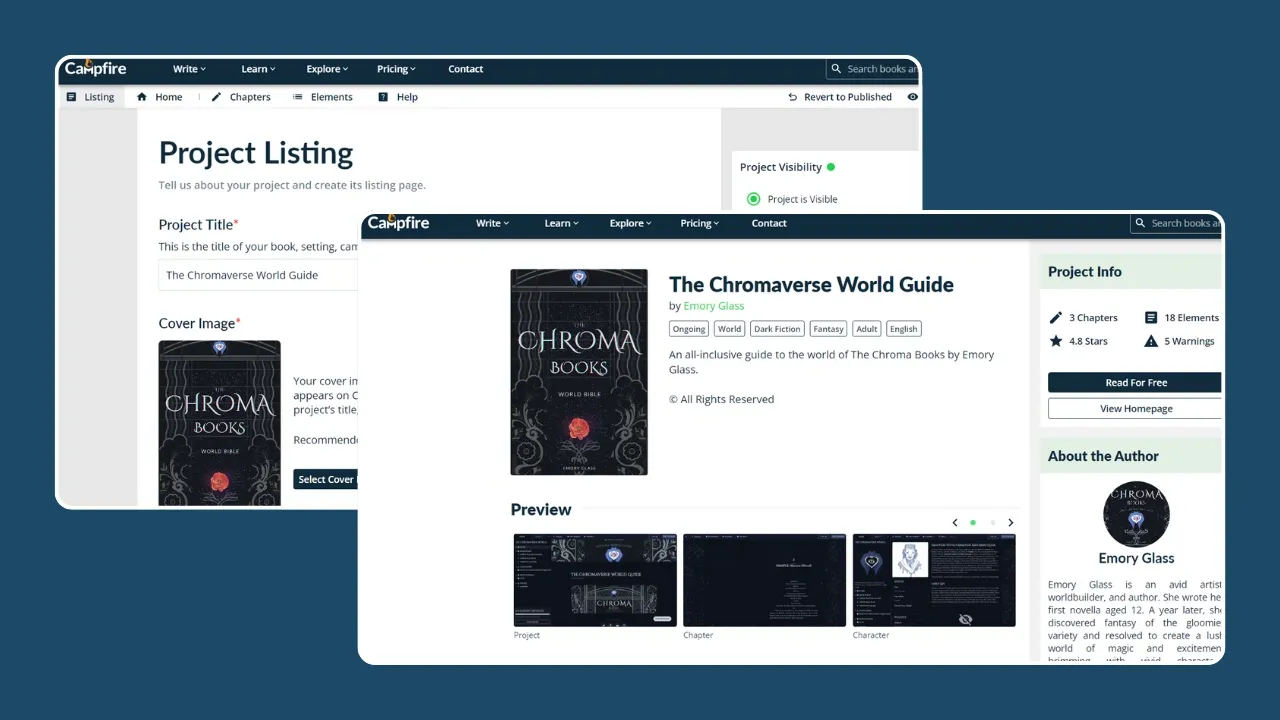This screenshot has width=1280, height=720.
Task: Select the active green carousel page dot
Action: tap(973, 523)
